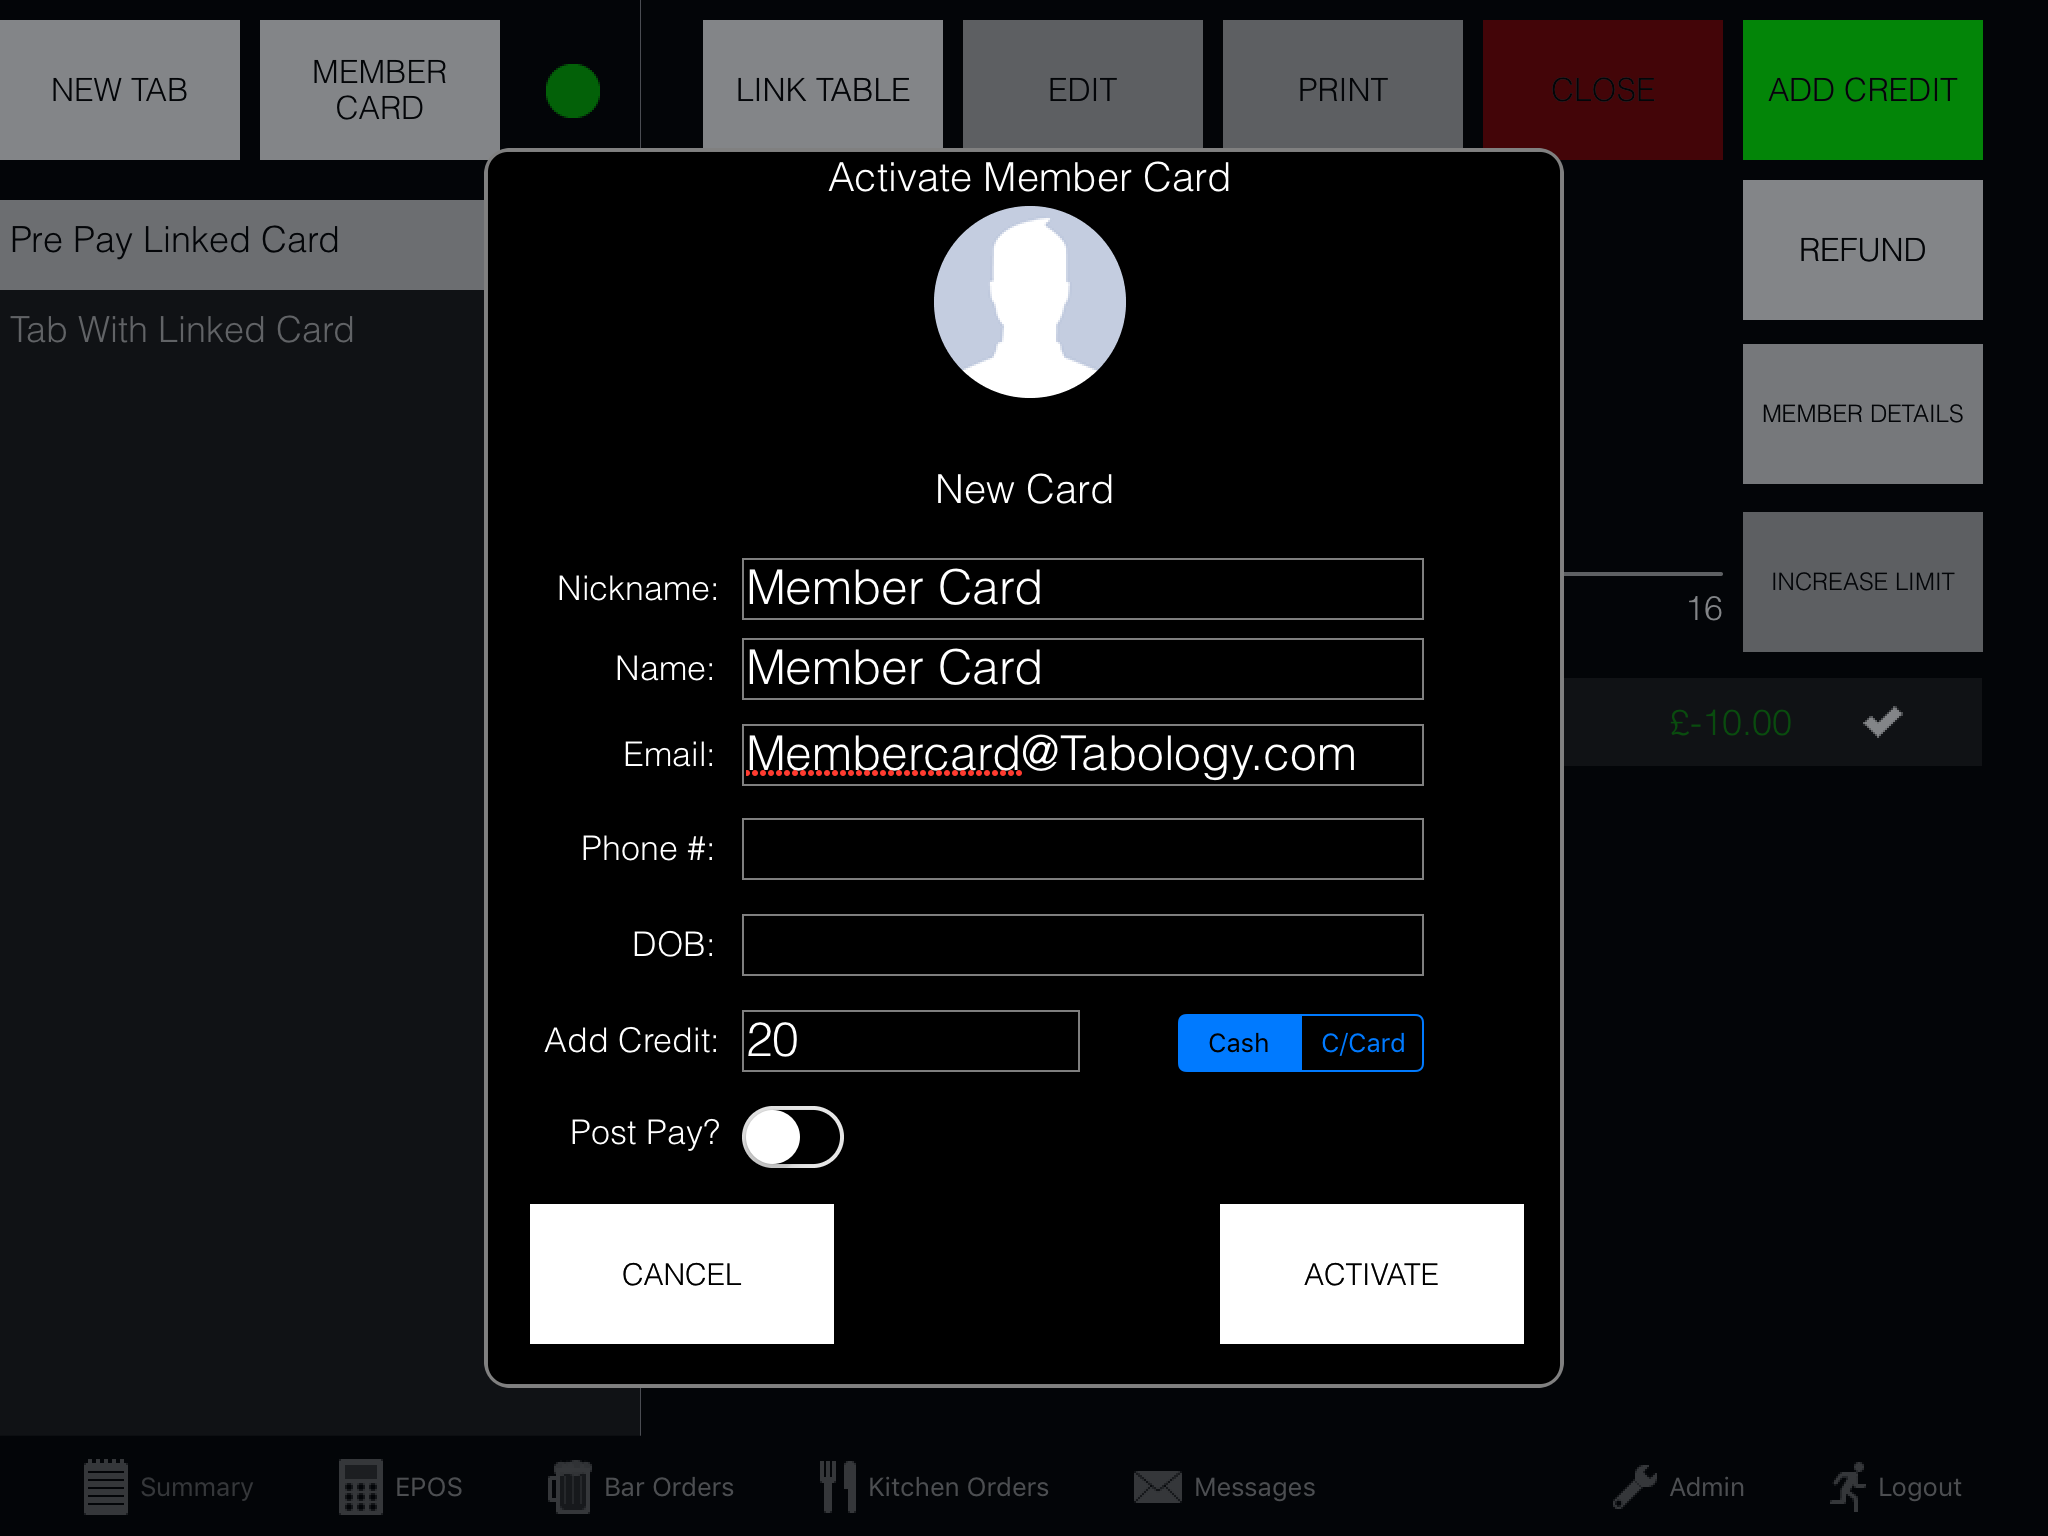Click the checkmark next to £-10.00

pyautogui.click(x=1882, y=722)
